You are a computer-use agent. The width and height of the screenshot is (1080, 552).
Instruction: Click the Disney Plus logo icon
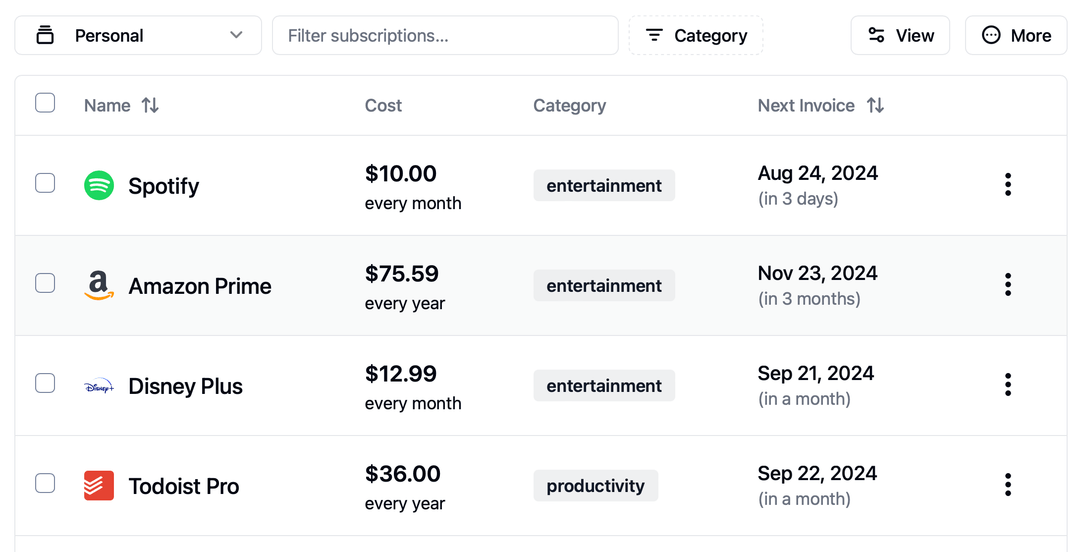coord(99,386)
